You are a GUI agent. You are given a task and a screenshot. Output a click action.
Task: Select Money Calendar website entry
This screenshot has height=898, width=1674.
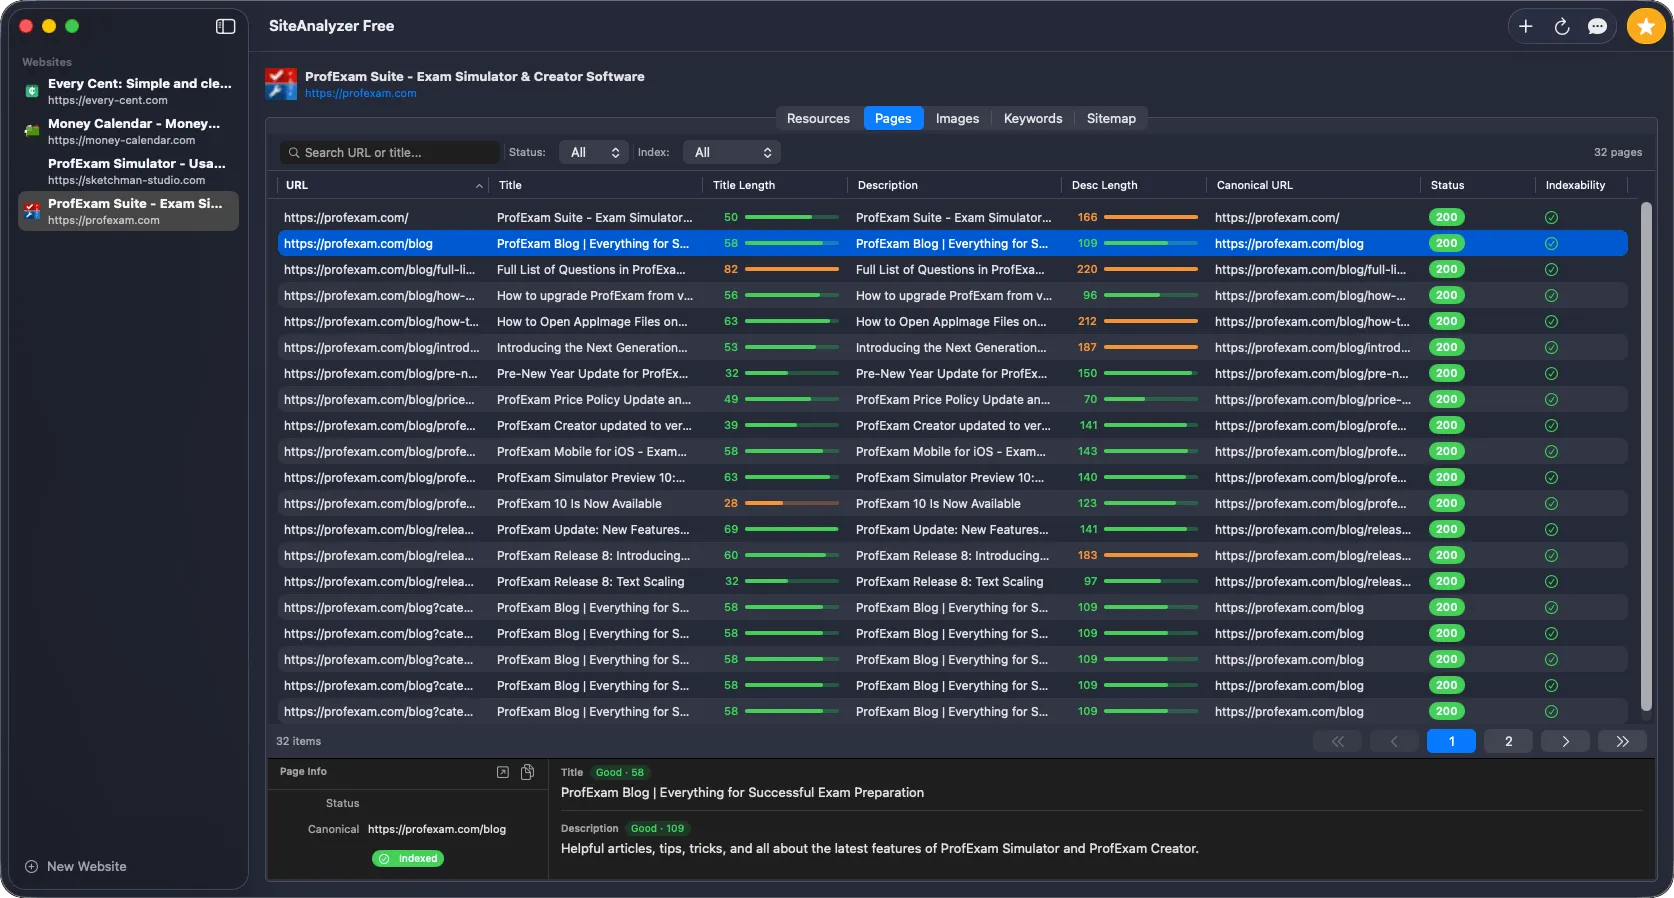[128, 131]
